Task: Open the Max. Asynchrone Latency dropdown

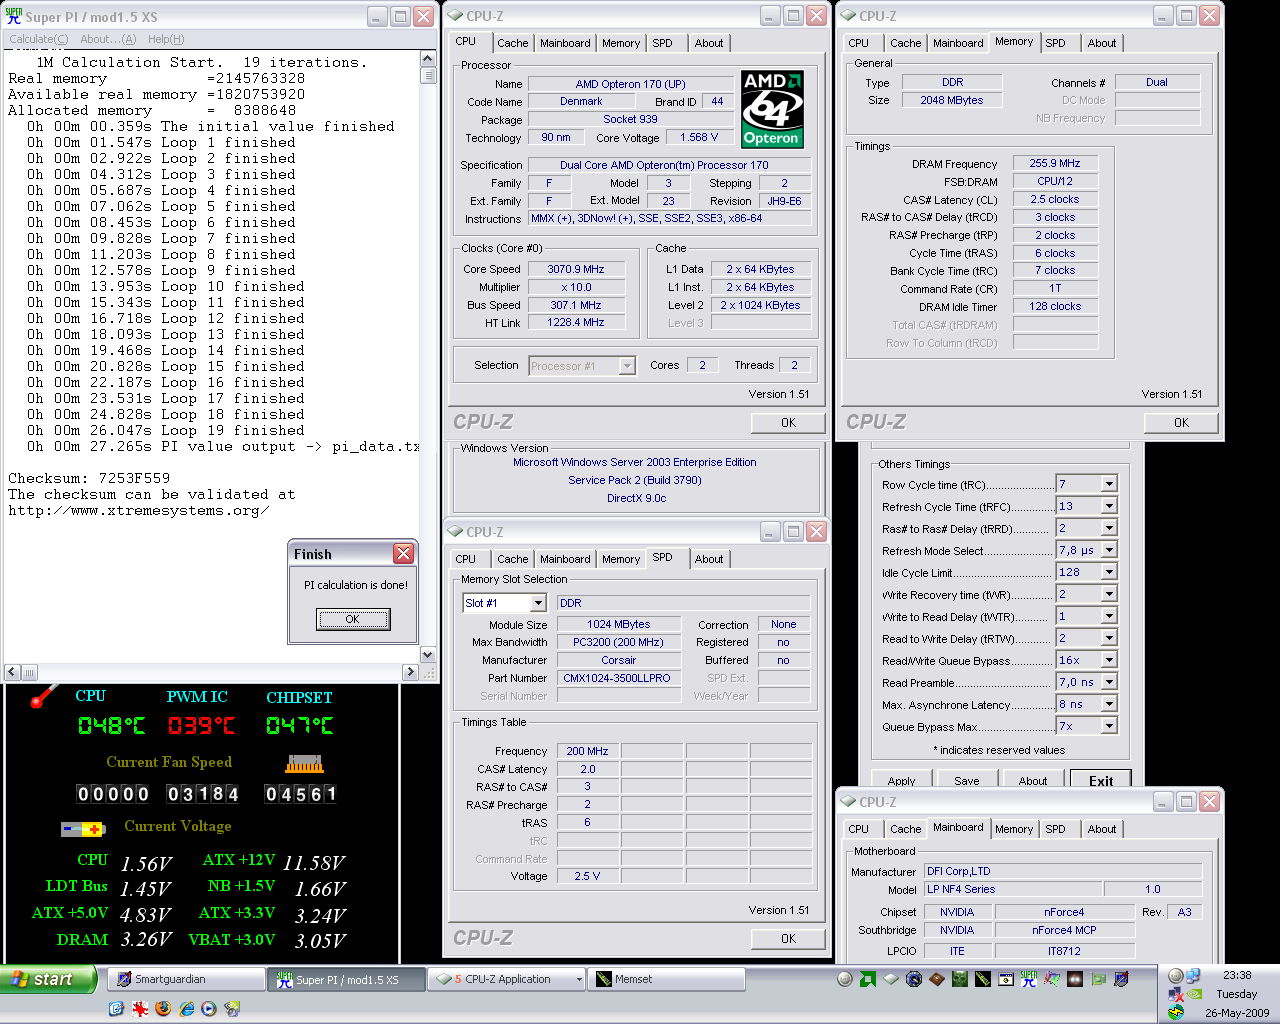Action: point(1109,704)
